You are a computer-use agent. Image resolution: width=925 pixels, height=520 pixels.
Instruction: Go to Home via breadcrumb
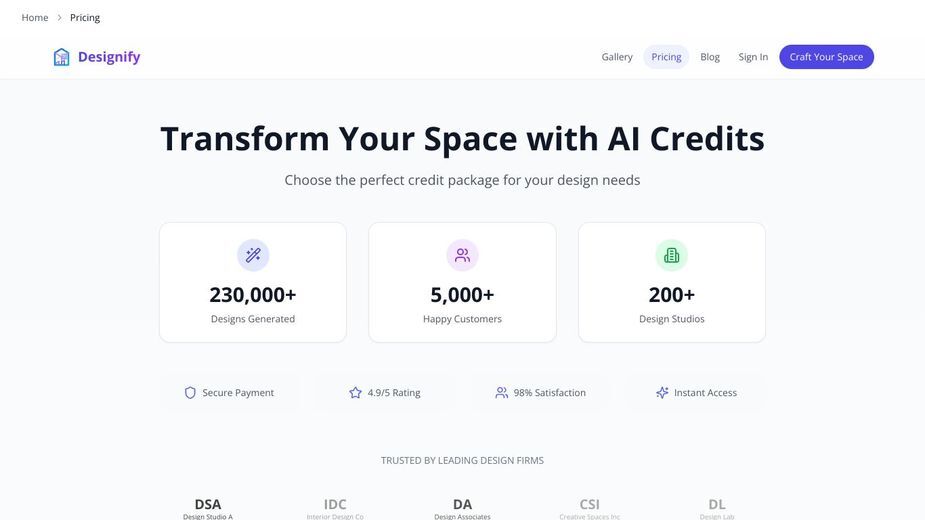[35, 18]
